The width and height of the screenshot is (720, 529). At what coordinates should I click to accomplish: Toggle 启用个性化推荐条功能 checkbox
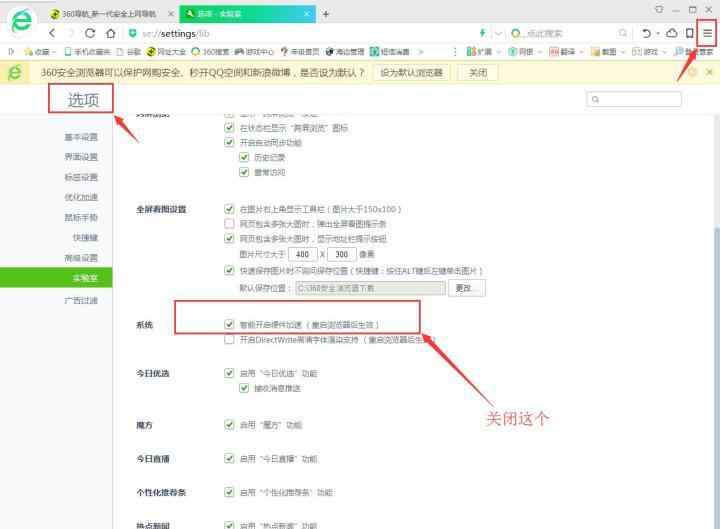point(229,492)
